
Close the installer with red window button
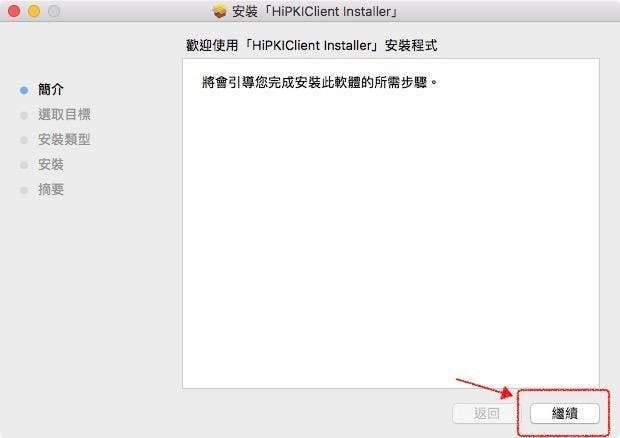pos(14,11)
